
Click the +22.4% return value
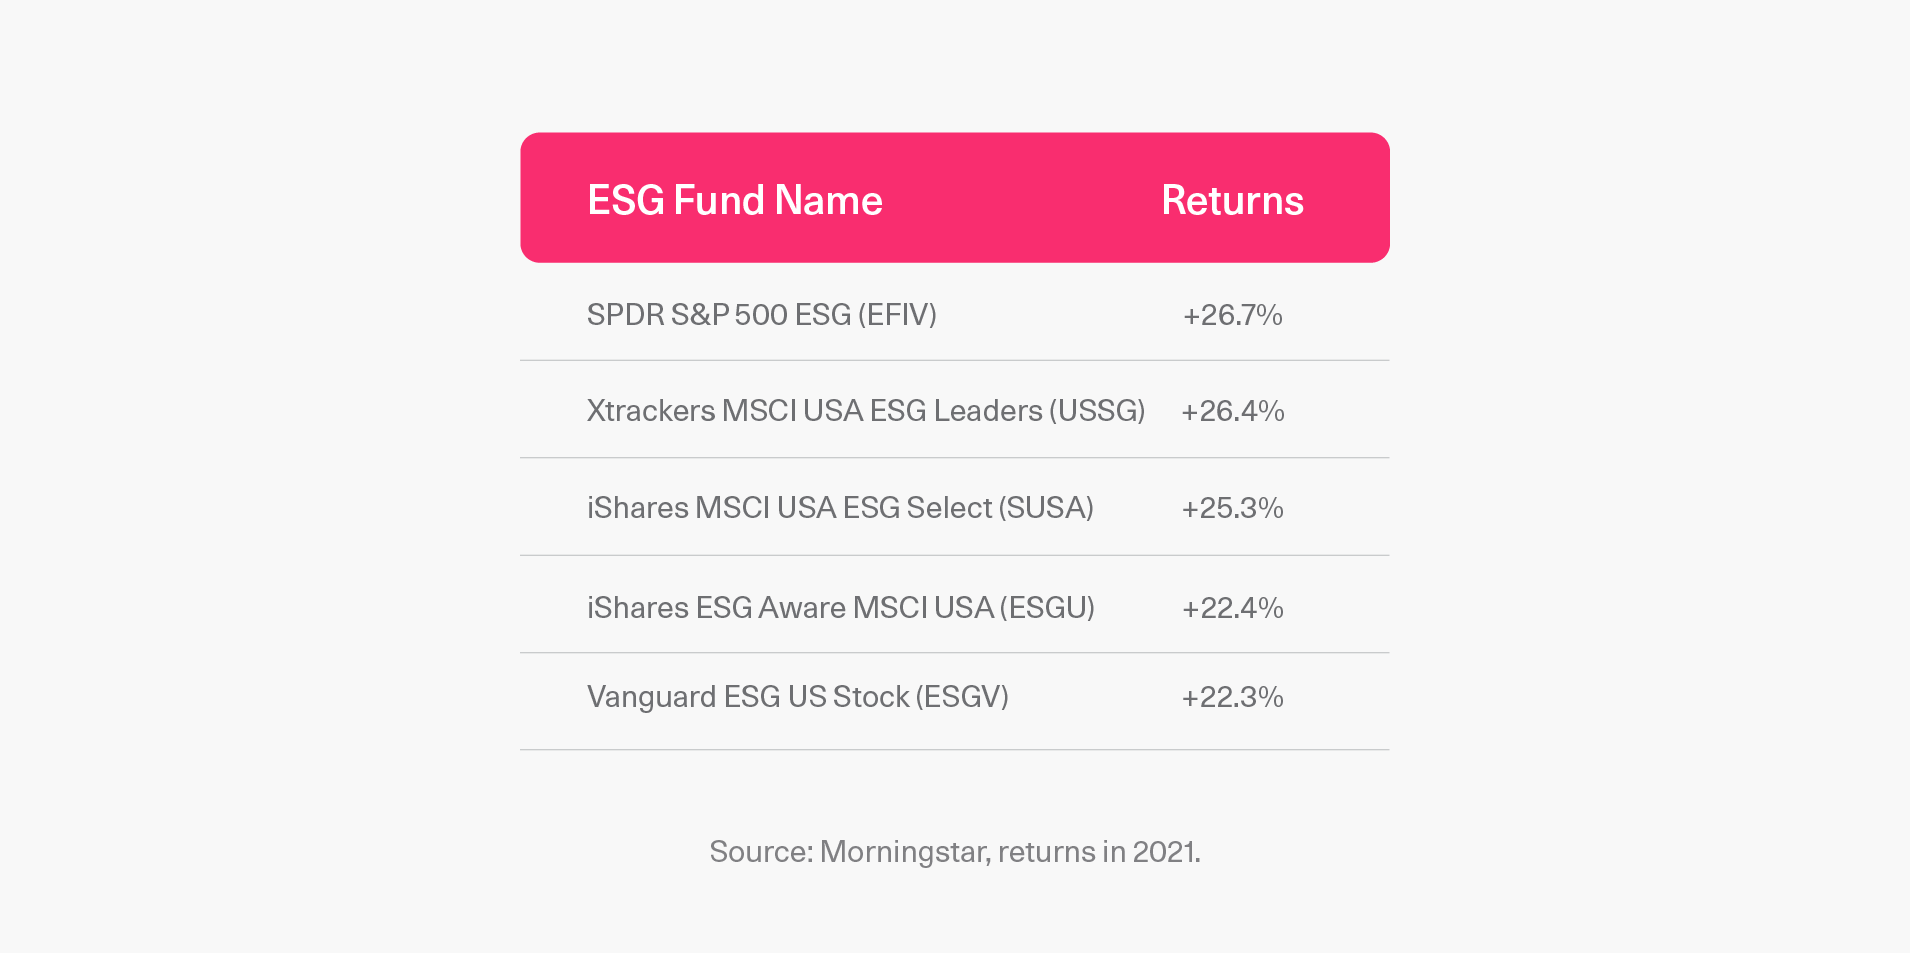coord(1233,608)
